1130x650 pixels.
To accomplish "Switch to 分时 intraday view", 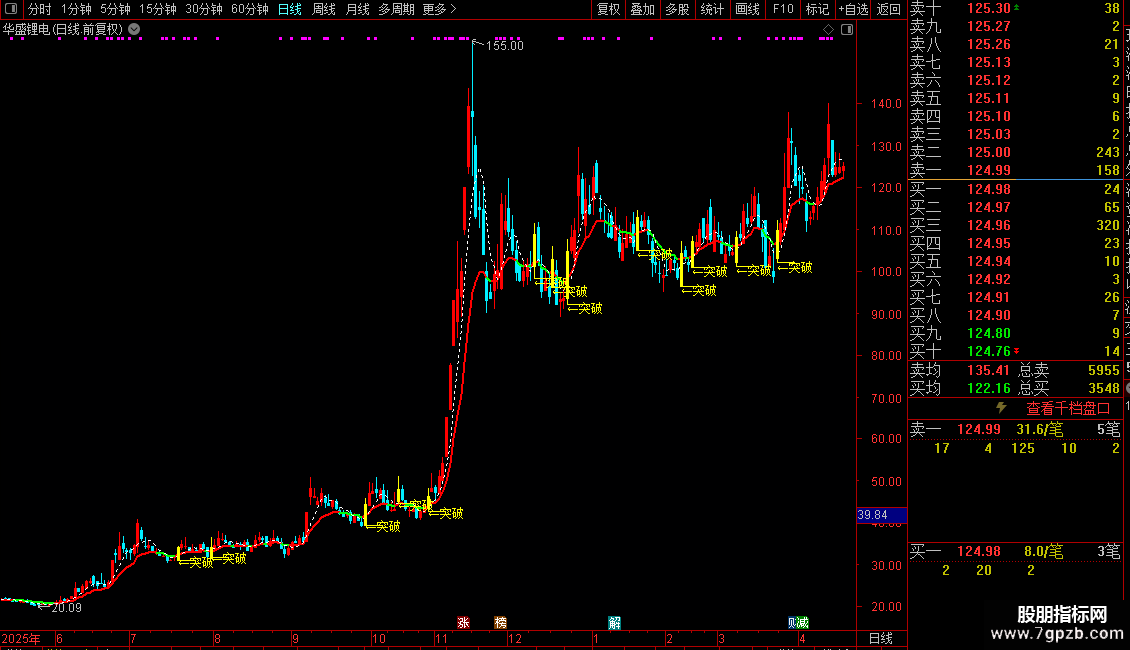I will 40,9.
